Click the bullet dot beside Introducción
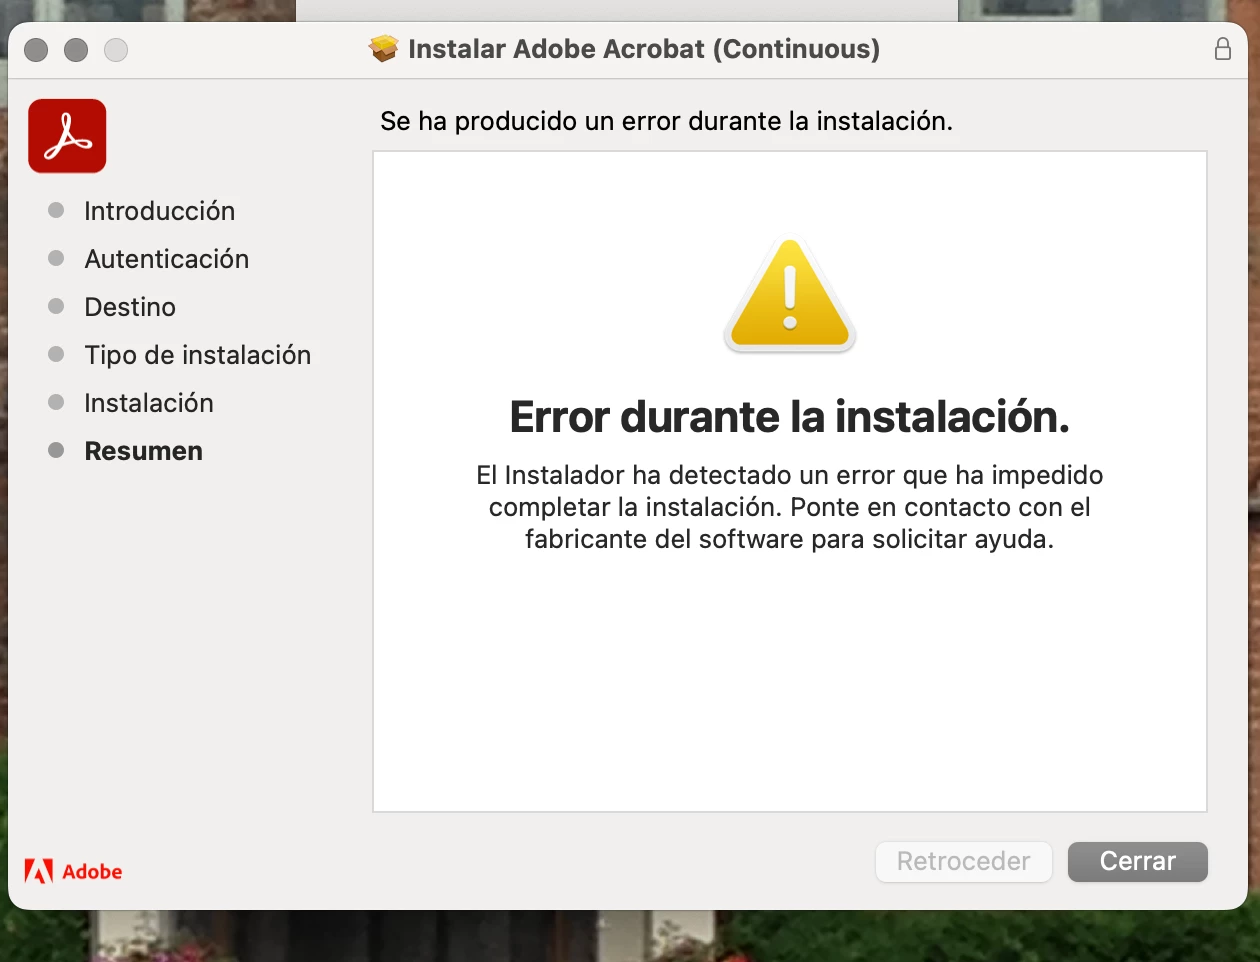This screenshot has height=962, width=1260. tap(56, 210)
